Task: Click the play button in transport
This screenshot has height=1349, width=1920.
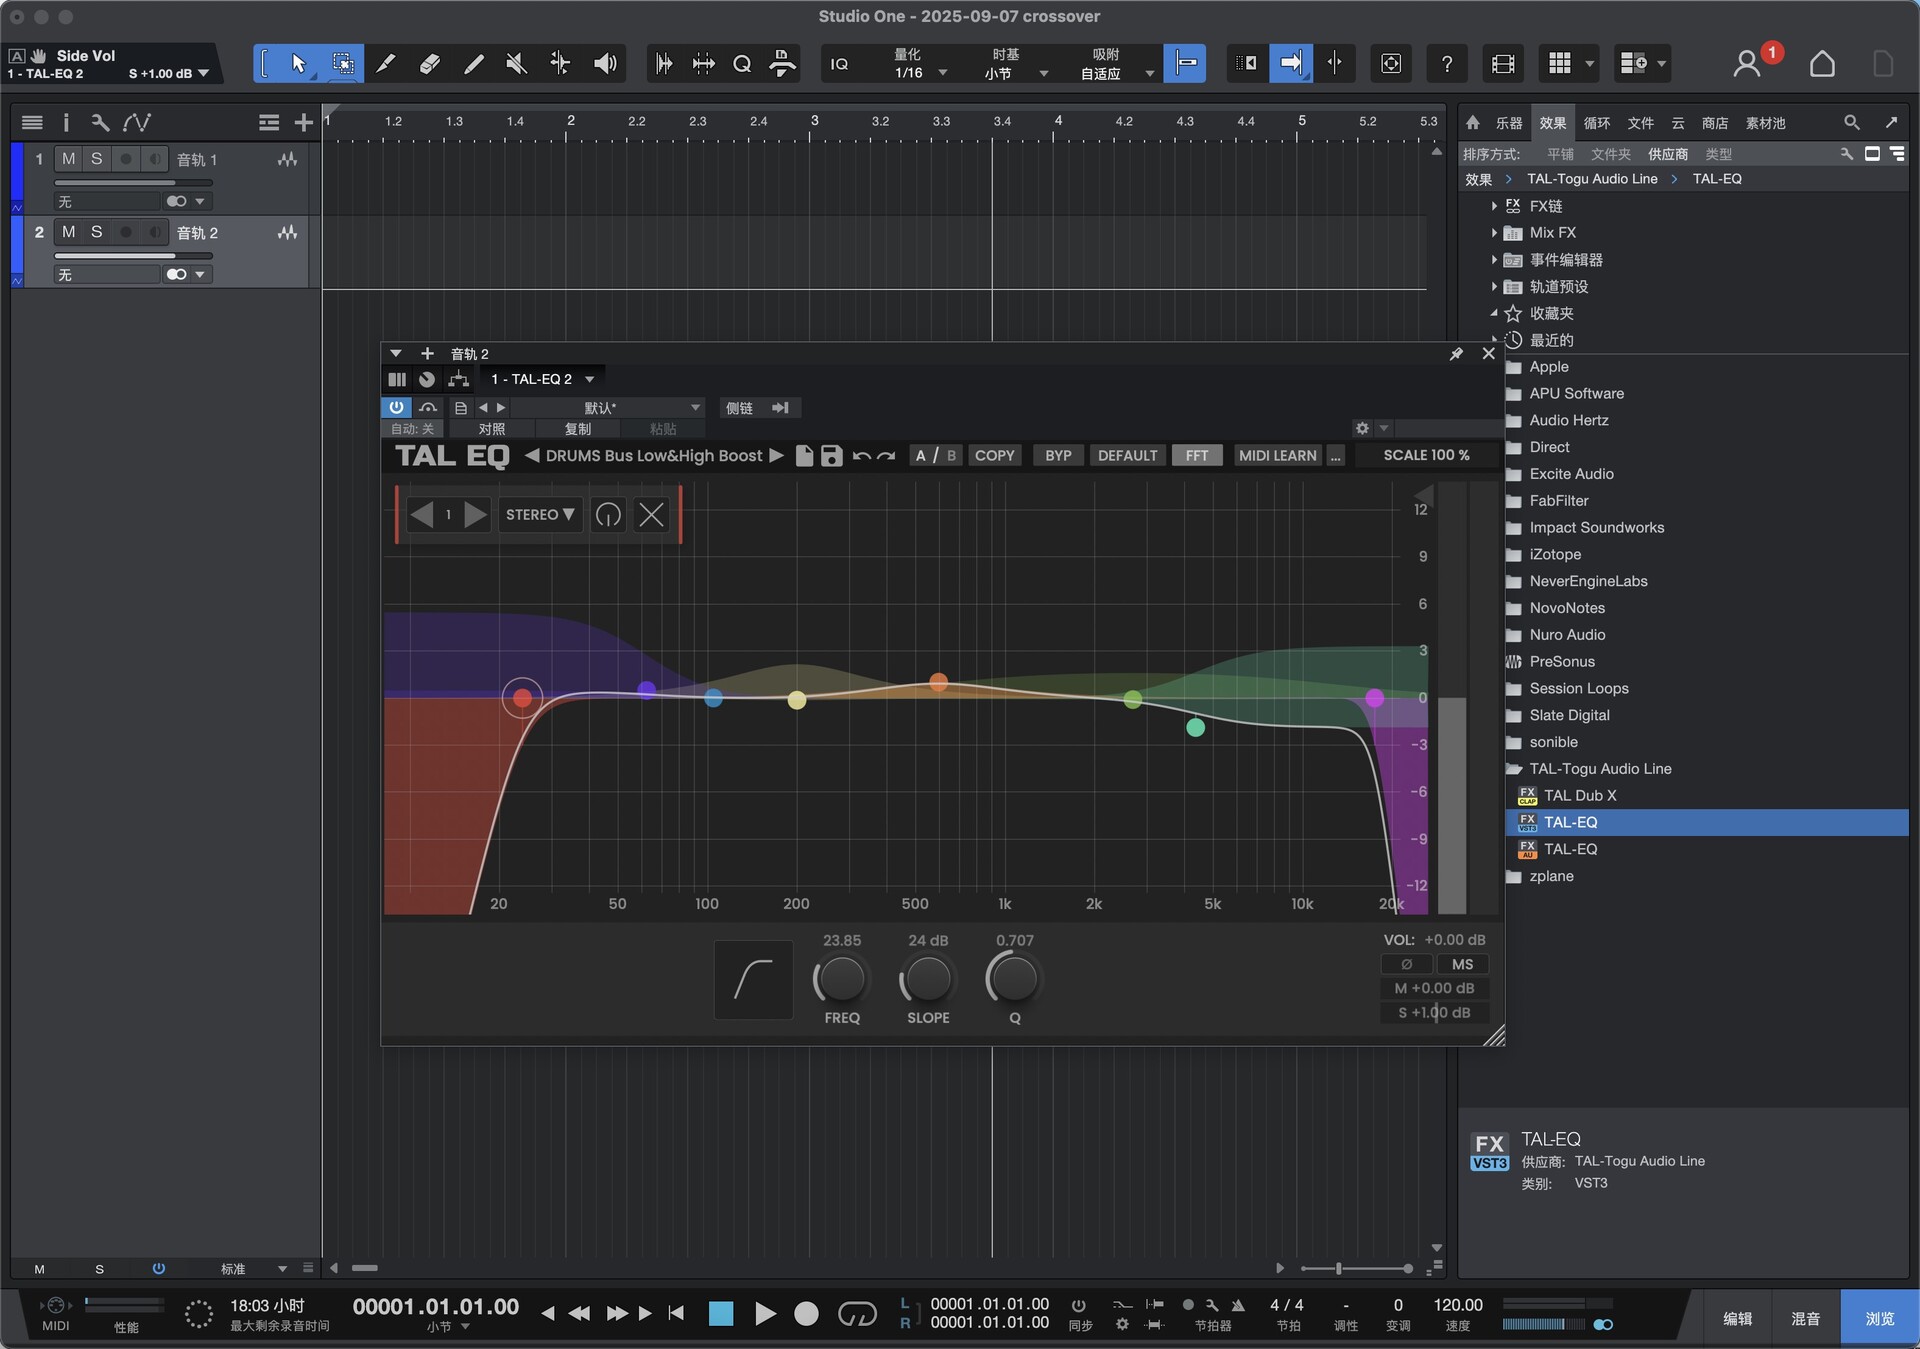Action: [764, 1313]
